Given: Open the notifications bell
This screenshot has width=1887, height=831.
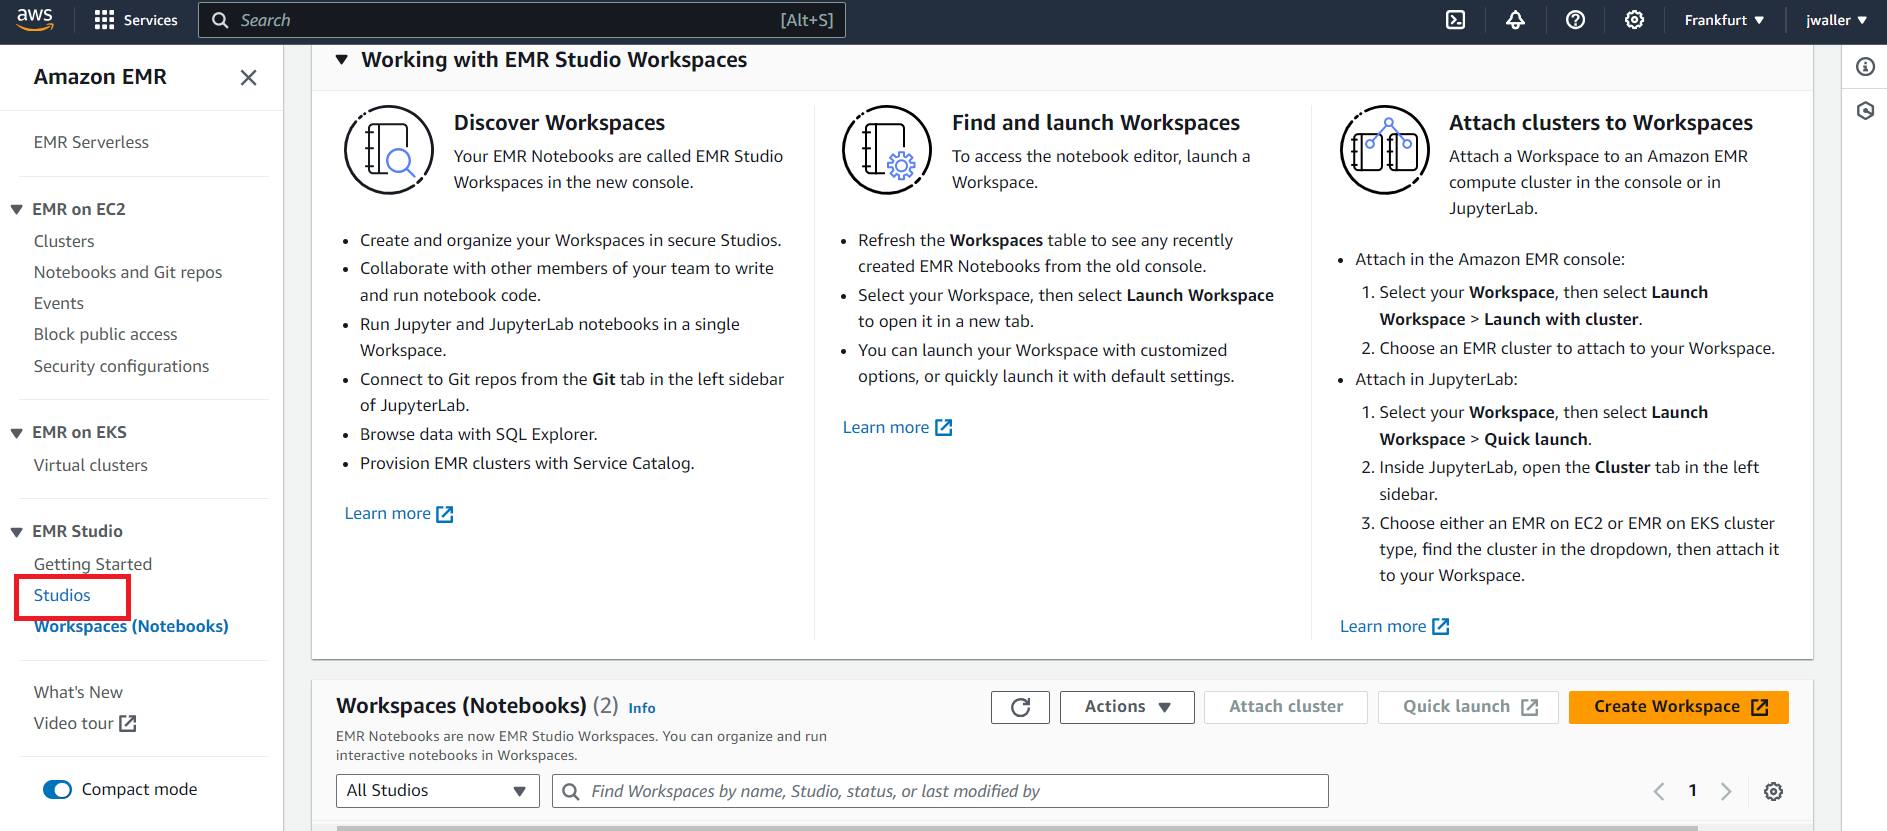Looking at the screenshot, I should point(1516,20).
